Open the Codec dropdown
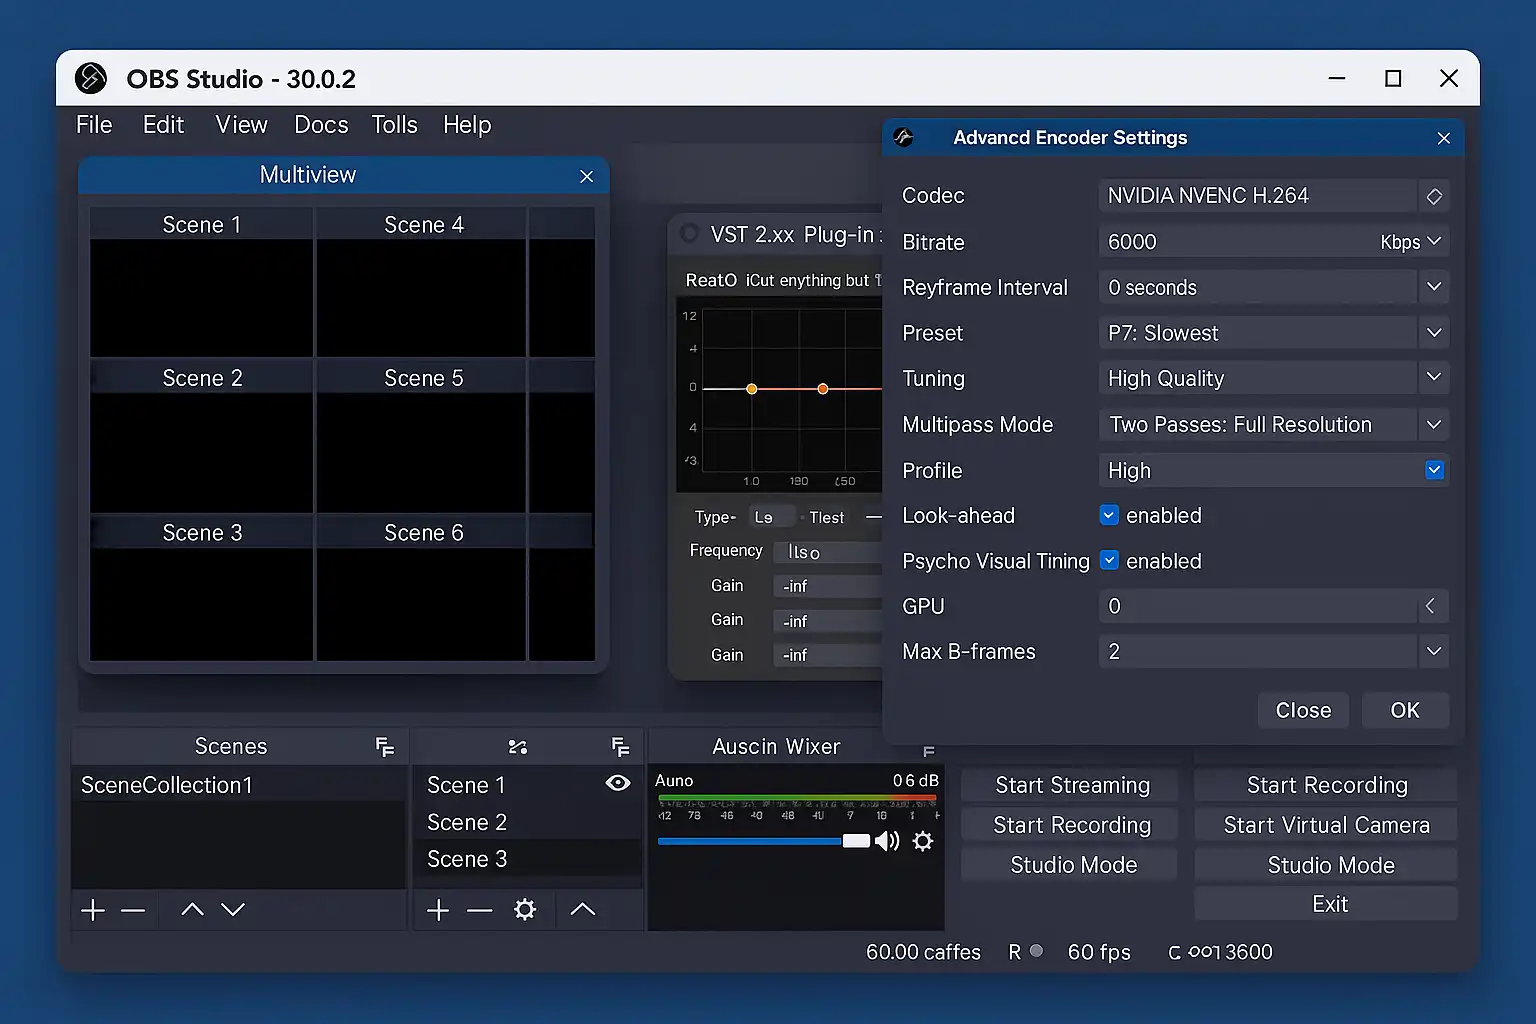Screen dimensions: 1536x1024 tap(1434, 196)
